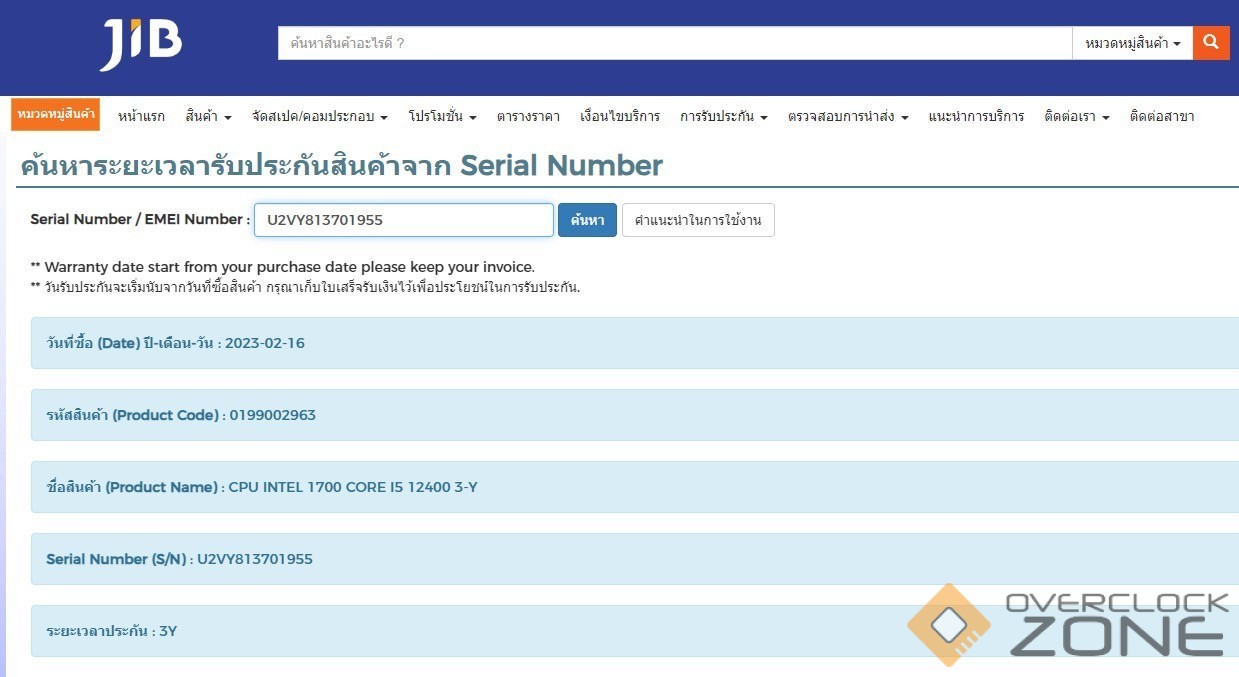
Task: Open the แนะนำการบริการ page
Action: [976, 116]
